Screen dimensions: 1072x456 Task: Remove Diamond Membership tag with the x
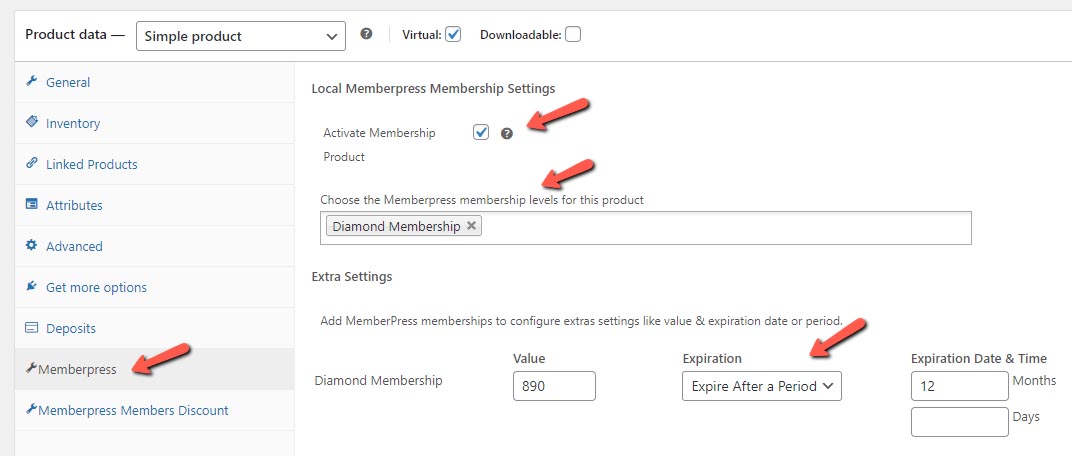(x=471, y=226)
